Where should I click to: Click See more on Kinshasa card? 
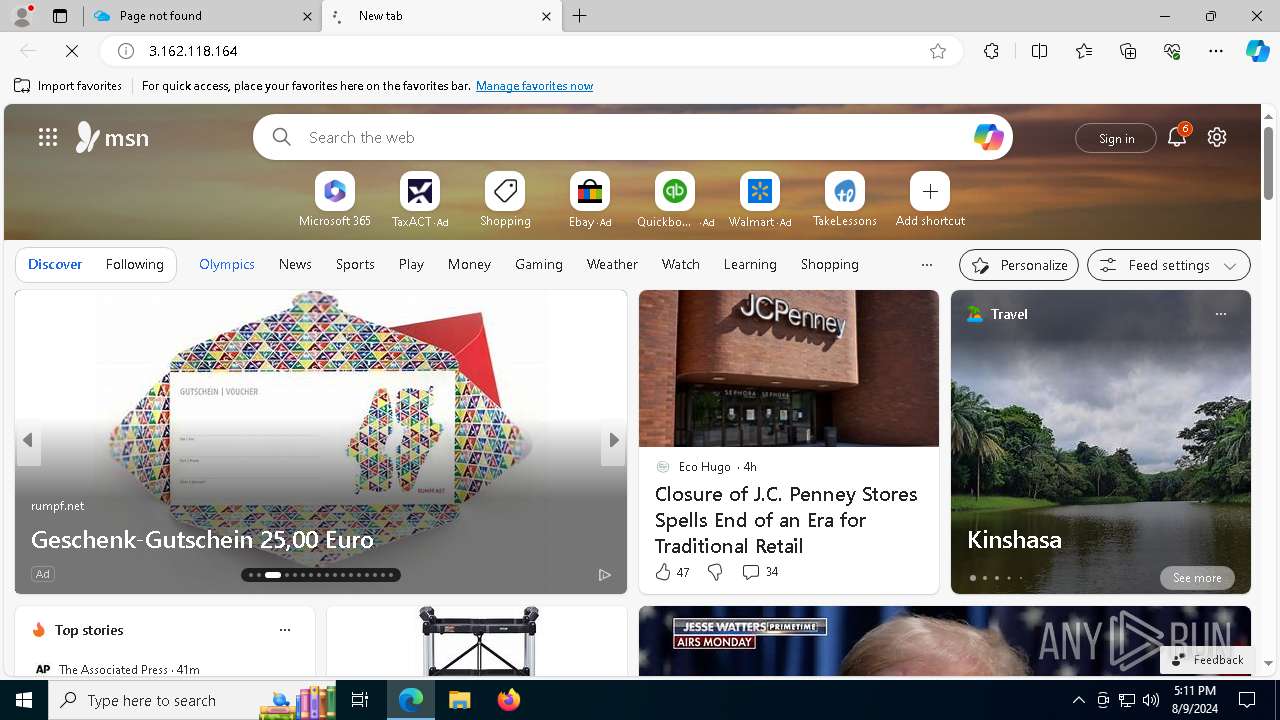click(x=1197, y=578)
